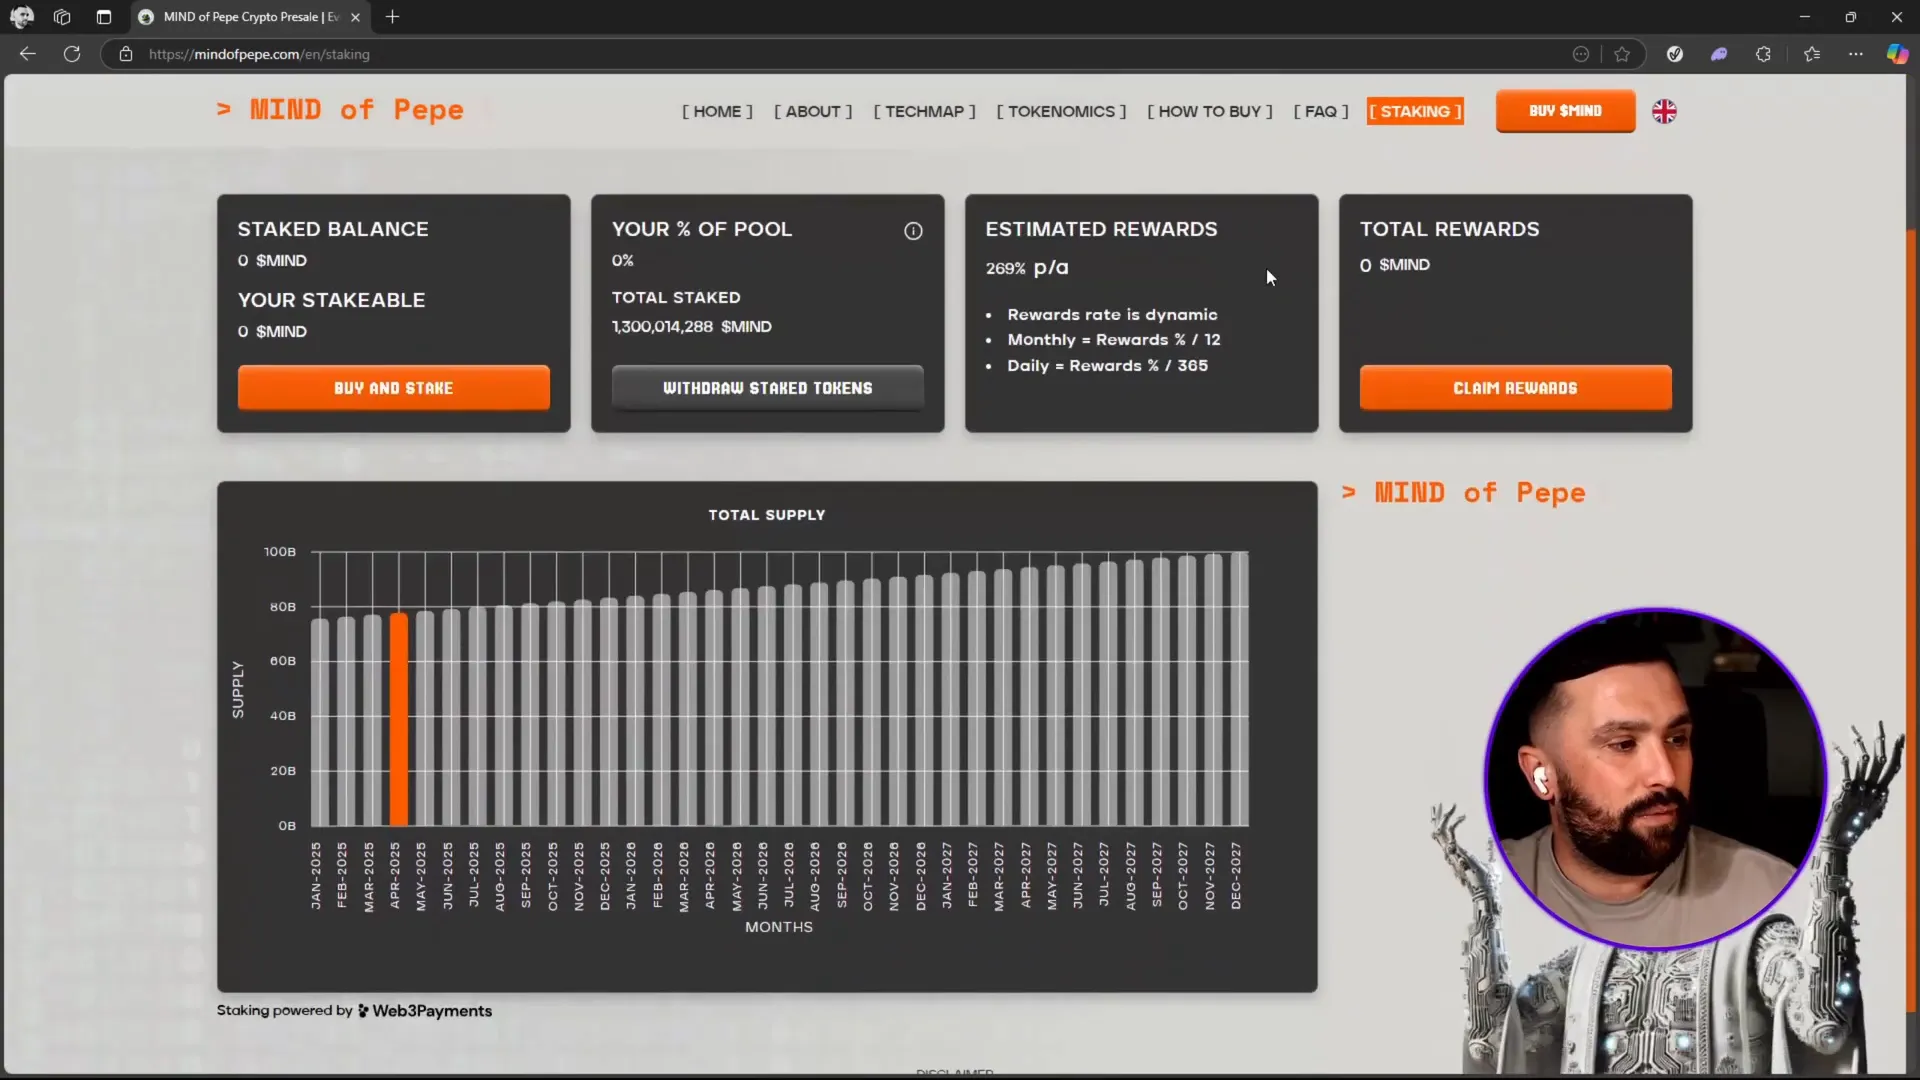Open the TECHMAP nav item
Image resolution: width=1920 pixels, height=1080 pixels.
924,111
